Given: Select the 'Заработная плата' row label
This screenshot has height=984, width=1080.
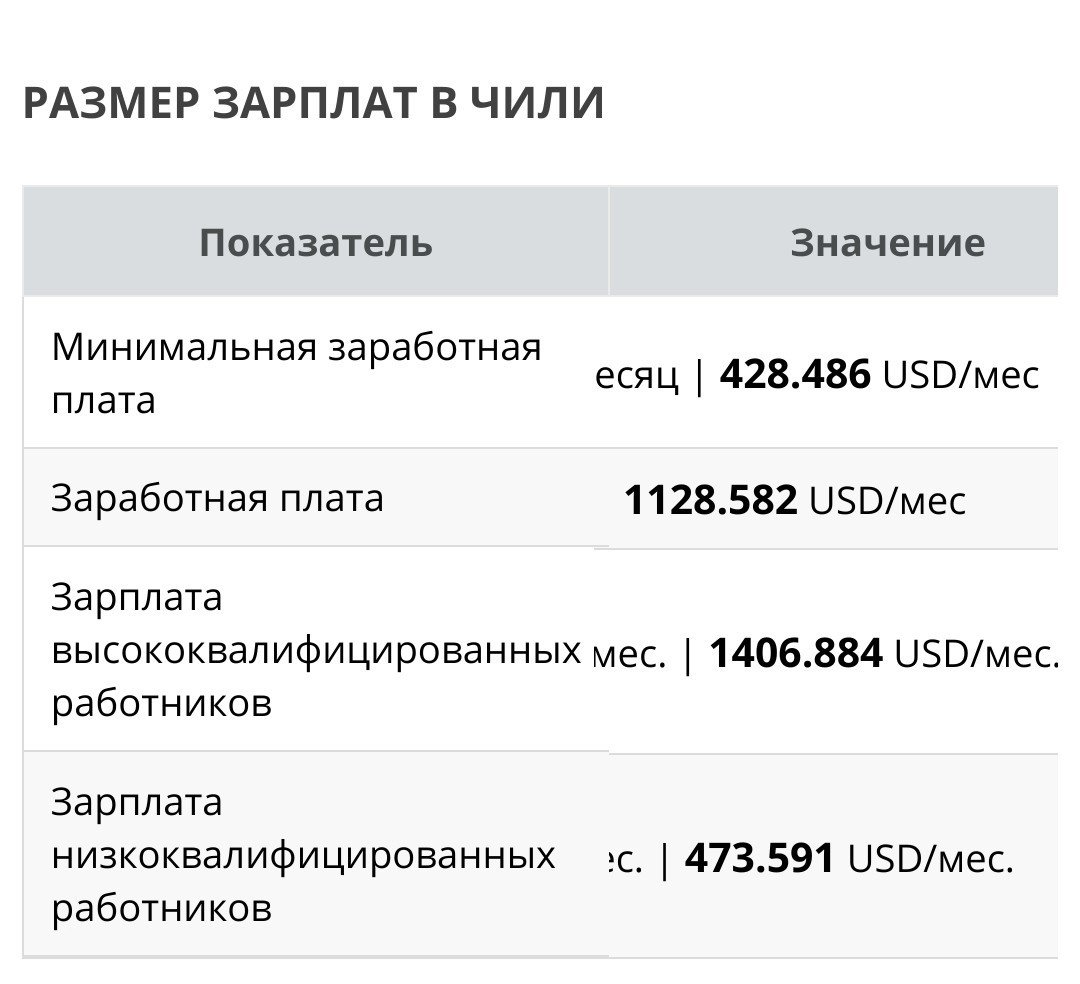Looking at the screenshot, I should point(217,497).
